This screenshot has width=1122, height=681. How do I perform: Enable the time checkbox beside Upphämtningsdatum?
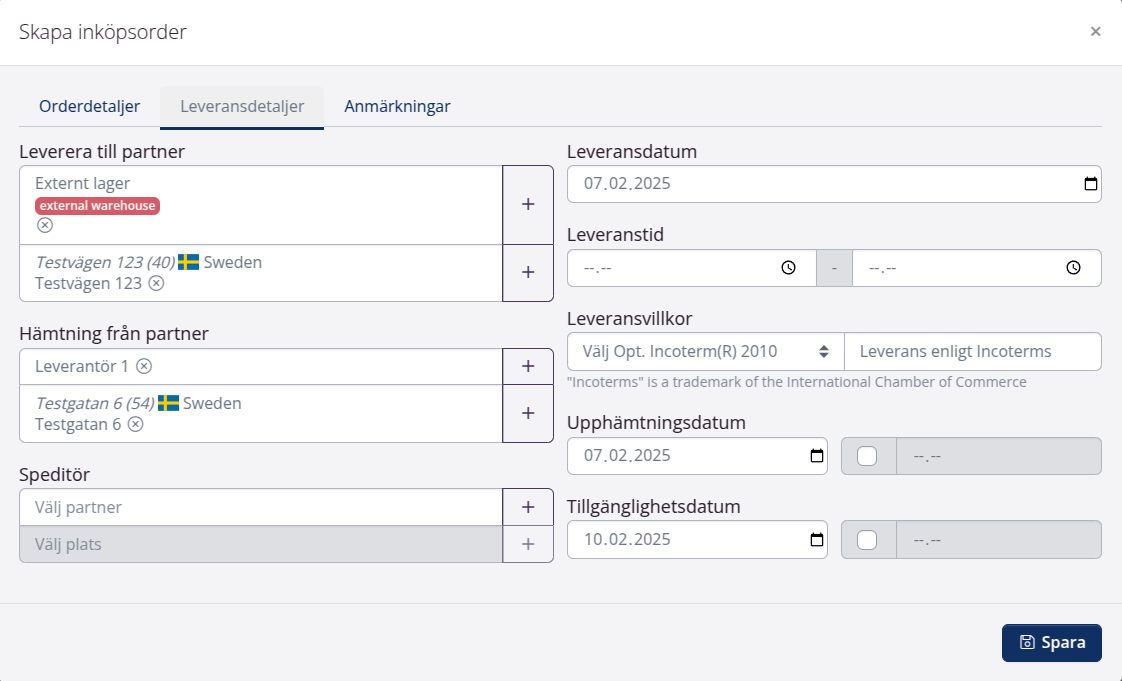pos(868,455)
